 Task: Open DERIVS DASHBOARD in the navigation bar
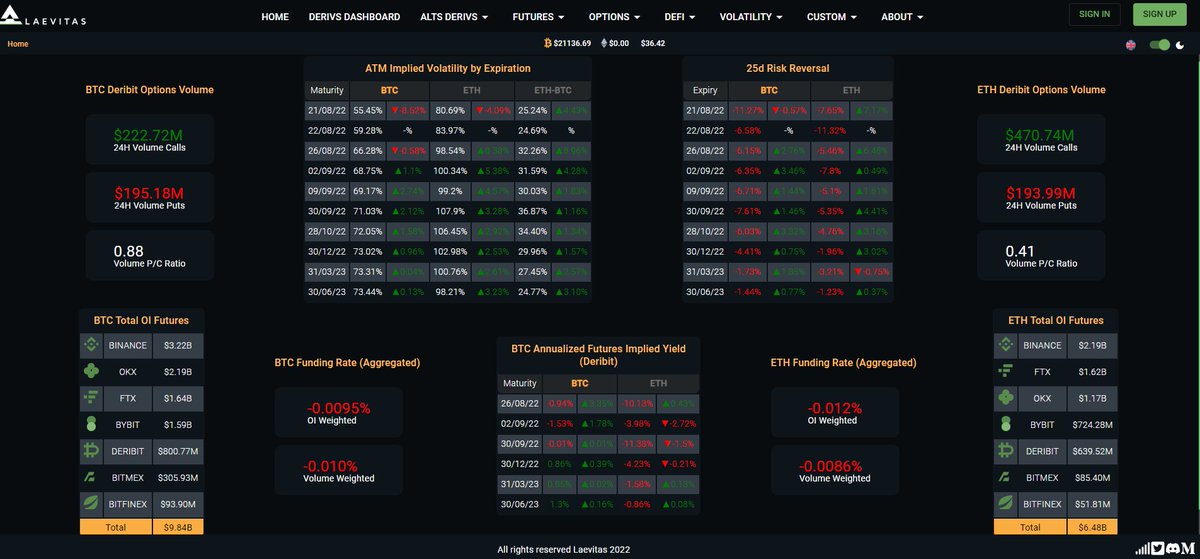pos(354,17)
